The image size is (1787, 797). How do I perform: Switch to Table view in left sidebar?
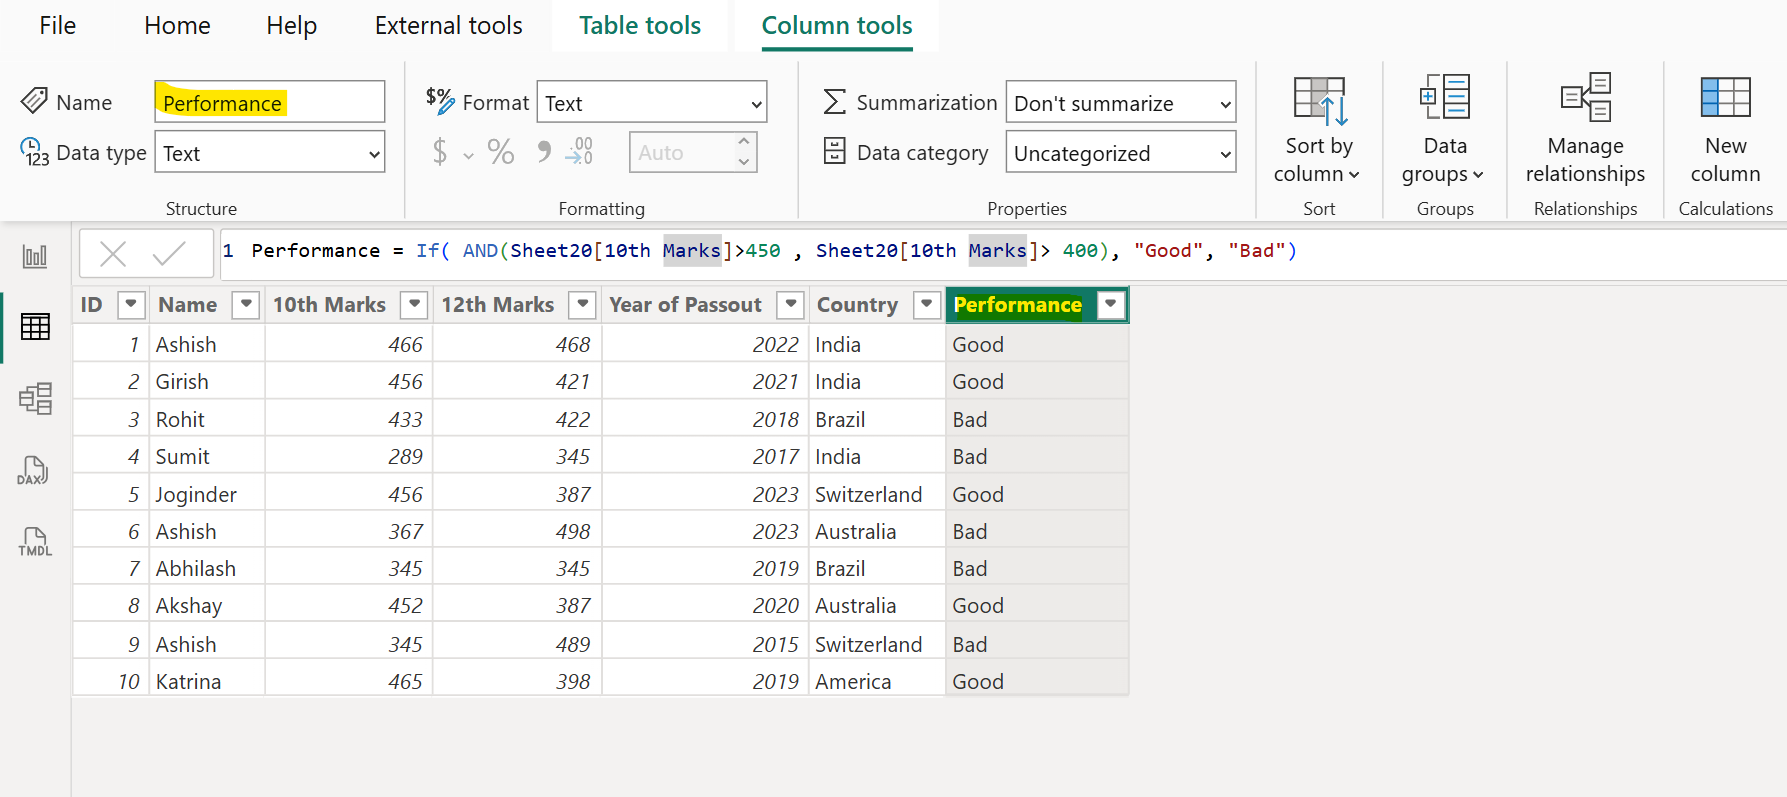[35, 327]
